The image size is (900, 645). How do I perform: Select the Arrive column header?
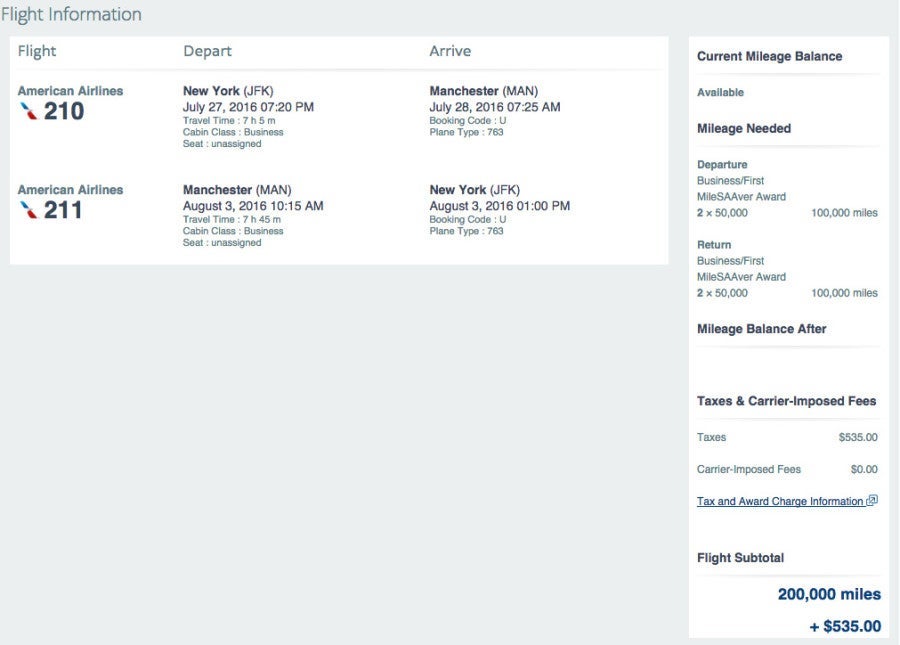pos(450,51)
